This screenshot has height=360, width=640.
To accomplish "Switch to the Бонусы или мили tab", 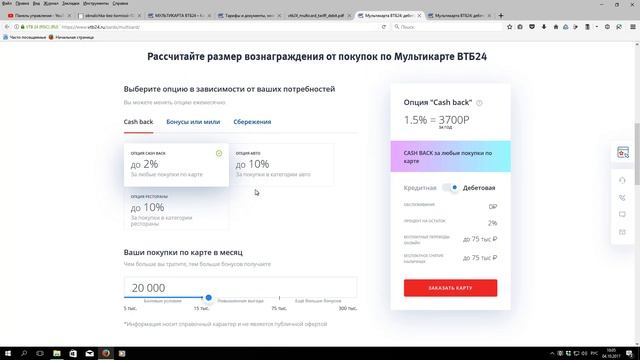I will coord(193,122).
